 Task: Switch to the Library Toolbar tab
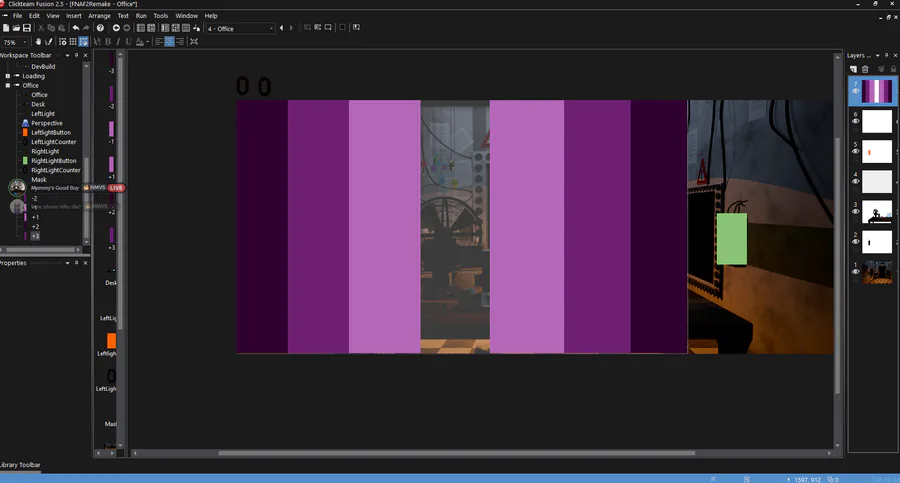pyautogui.click(x=20, y=465)
